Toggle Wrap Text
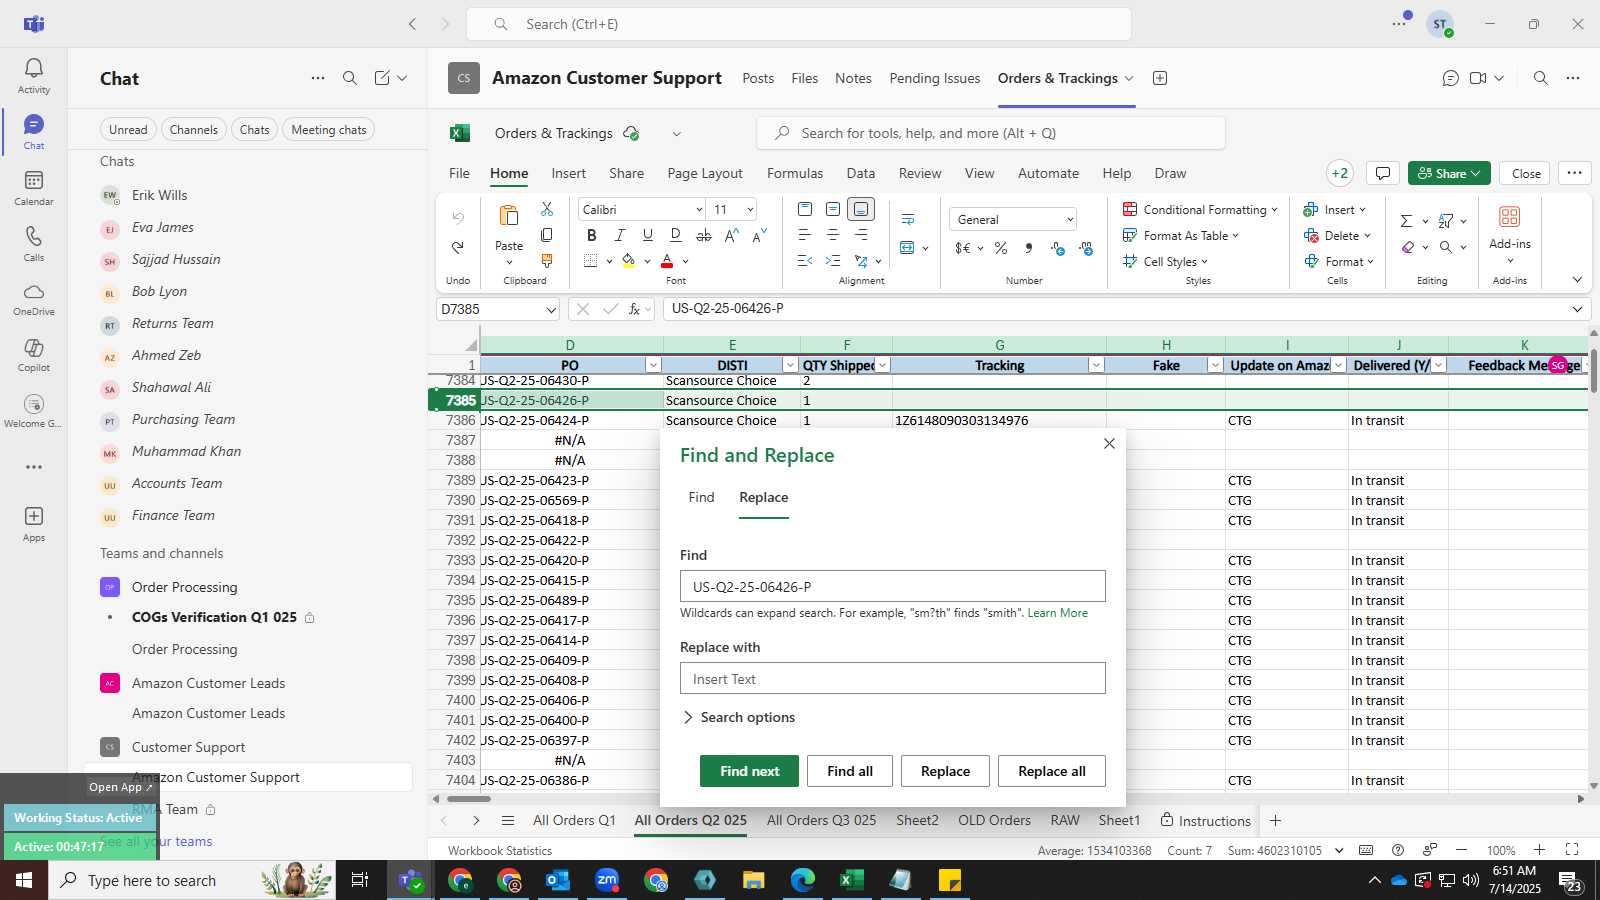1600x900 pixels. [x=908, y=219]
